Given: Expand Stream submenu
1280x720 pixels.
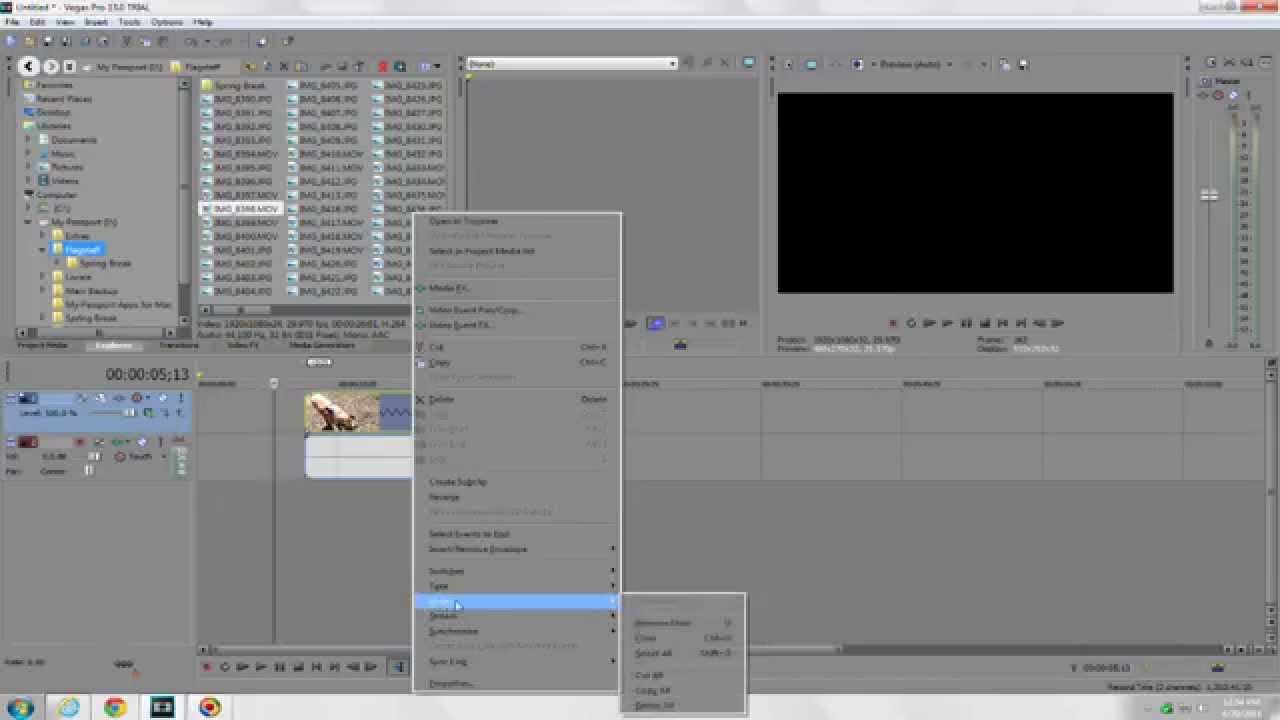Looking at the screenshot, I should pos(516,616).
